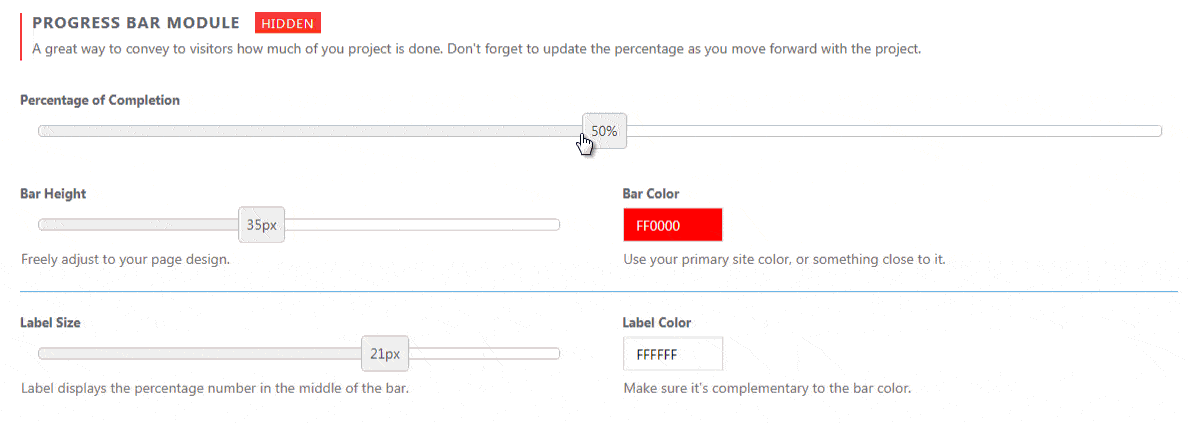The width and height of the screenshot is (1188, 423).
Task: Toggle the red HIDDEN badge
Action: pos(288,24)
